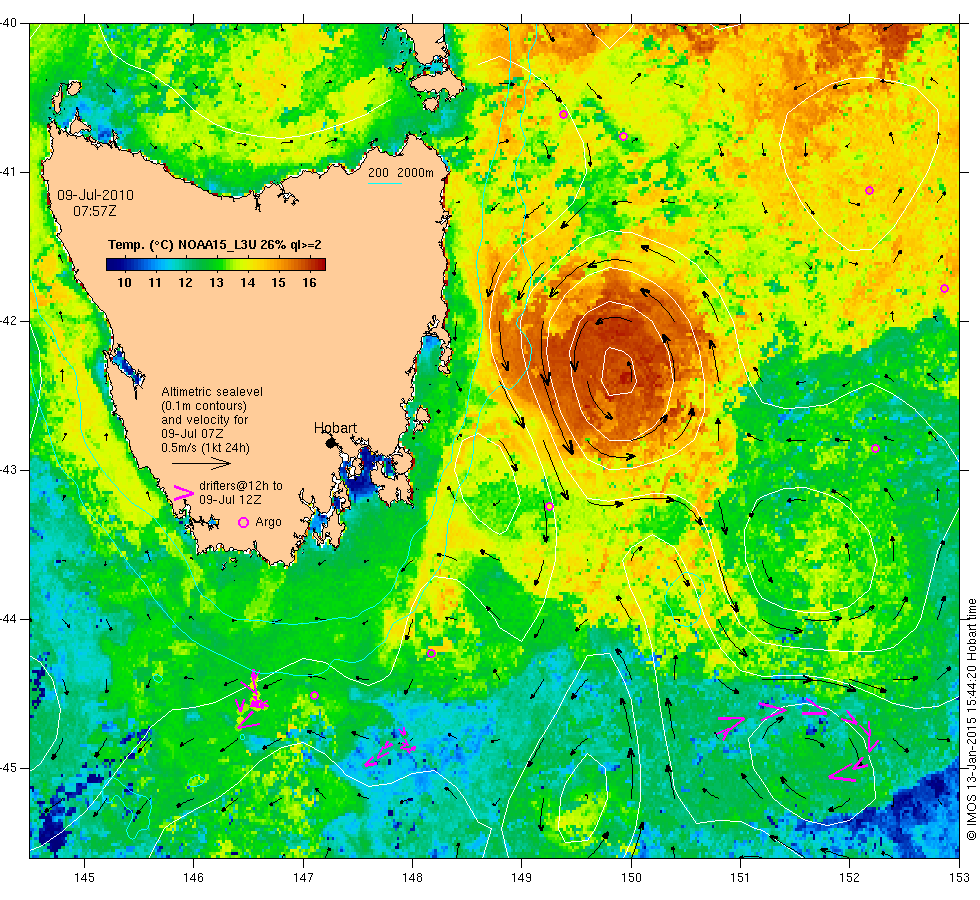
Task: Click the '-43' latitude axis label
Action: 8,470
